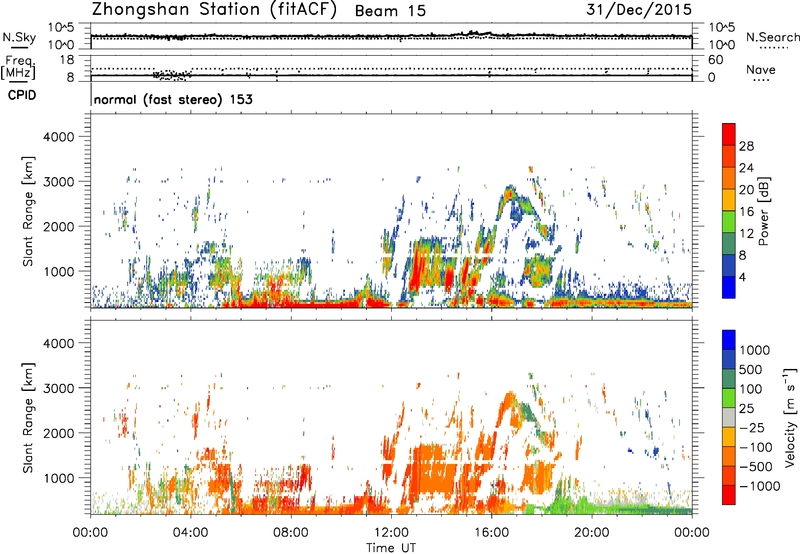Click the "4" label on the power colorbar
This screenshot has width=800, height=554.
(x=743, y=277)
